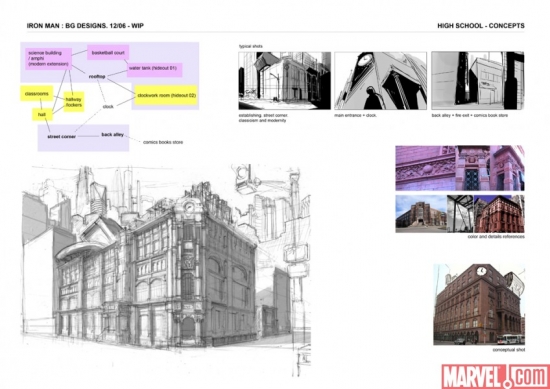Open the pink doorway reference photo

point(472,168)
